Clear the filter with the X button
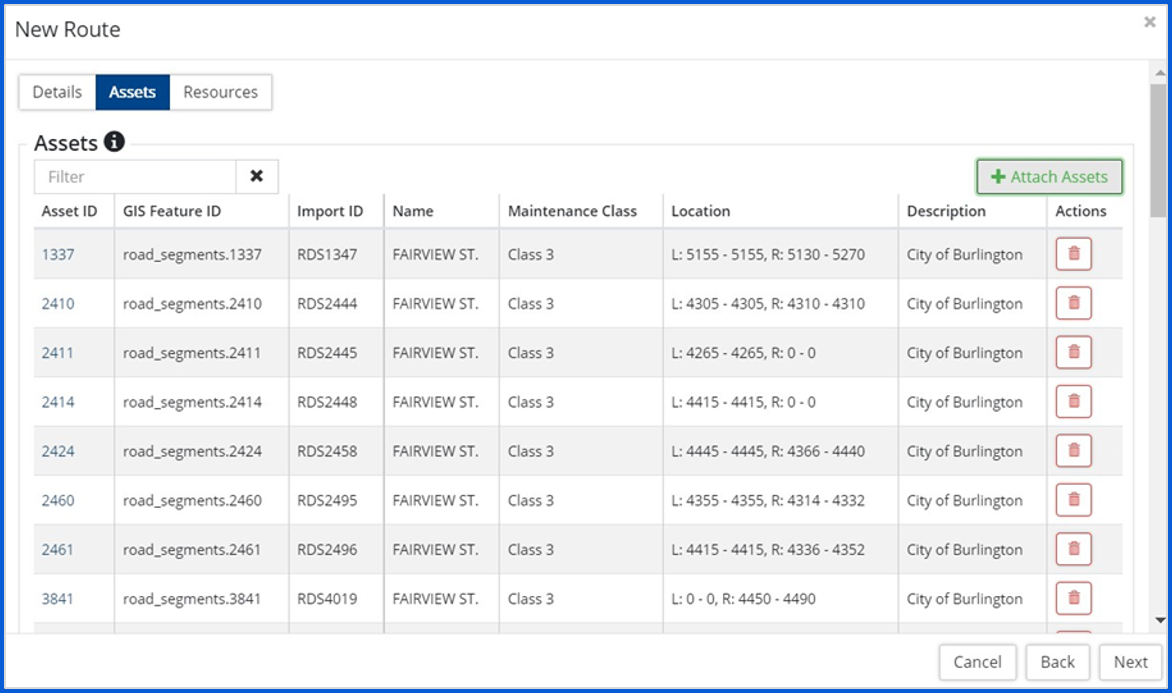Screen dimensions: 1172x693 257,177
